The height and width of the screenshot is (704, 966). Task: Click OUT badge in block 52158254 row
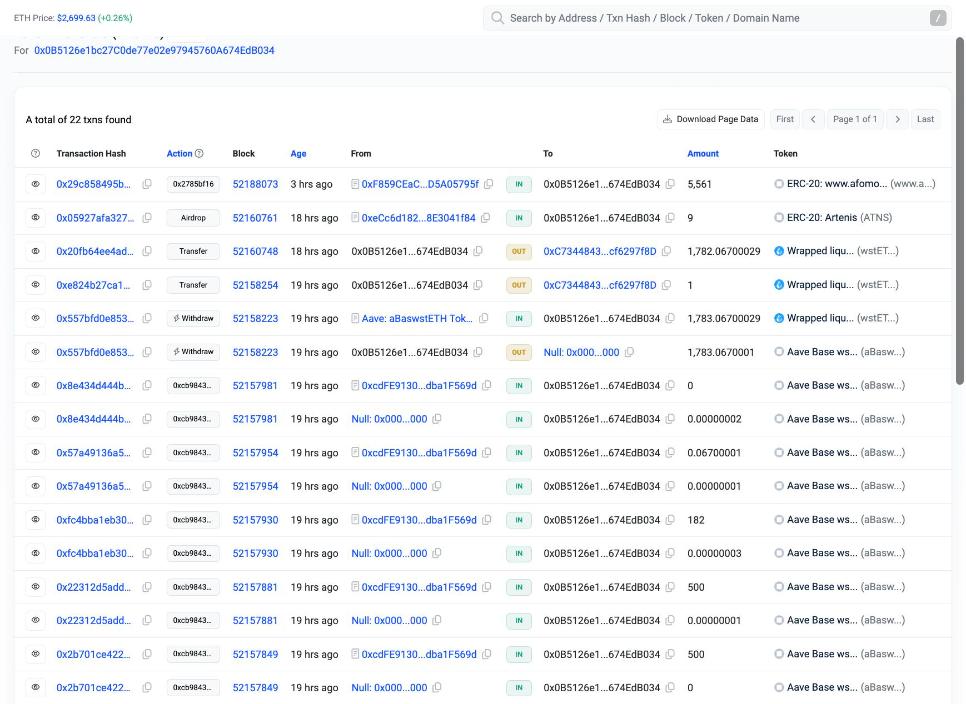[x=519, y=285]
